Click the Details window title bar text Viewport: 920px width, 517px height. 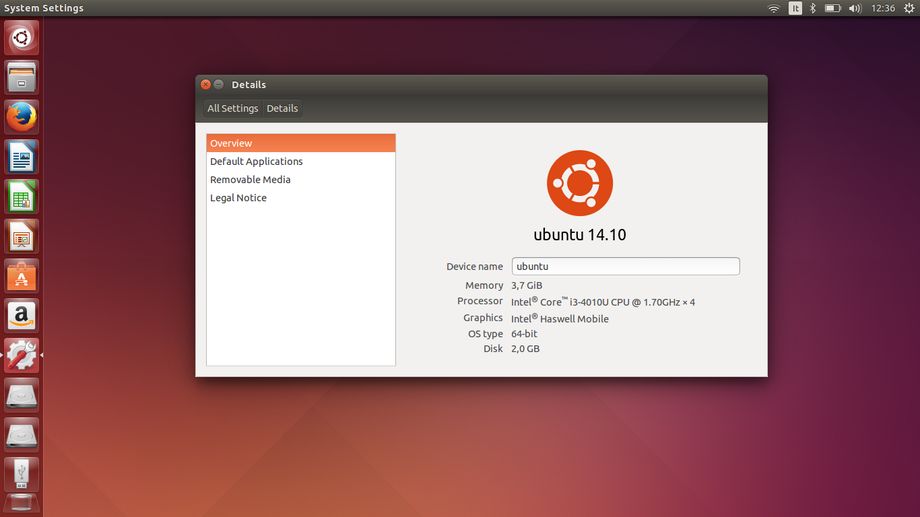[249, 85]
